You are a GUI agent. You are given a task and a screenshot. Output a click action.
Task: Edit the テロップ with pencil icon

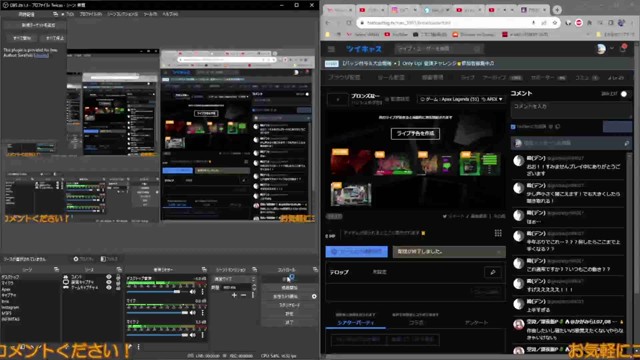(x=493, y=272)
